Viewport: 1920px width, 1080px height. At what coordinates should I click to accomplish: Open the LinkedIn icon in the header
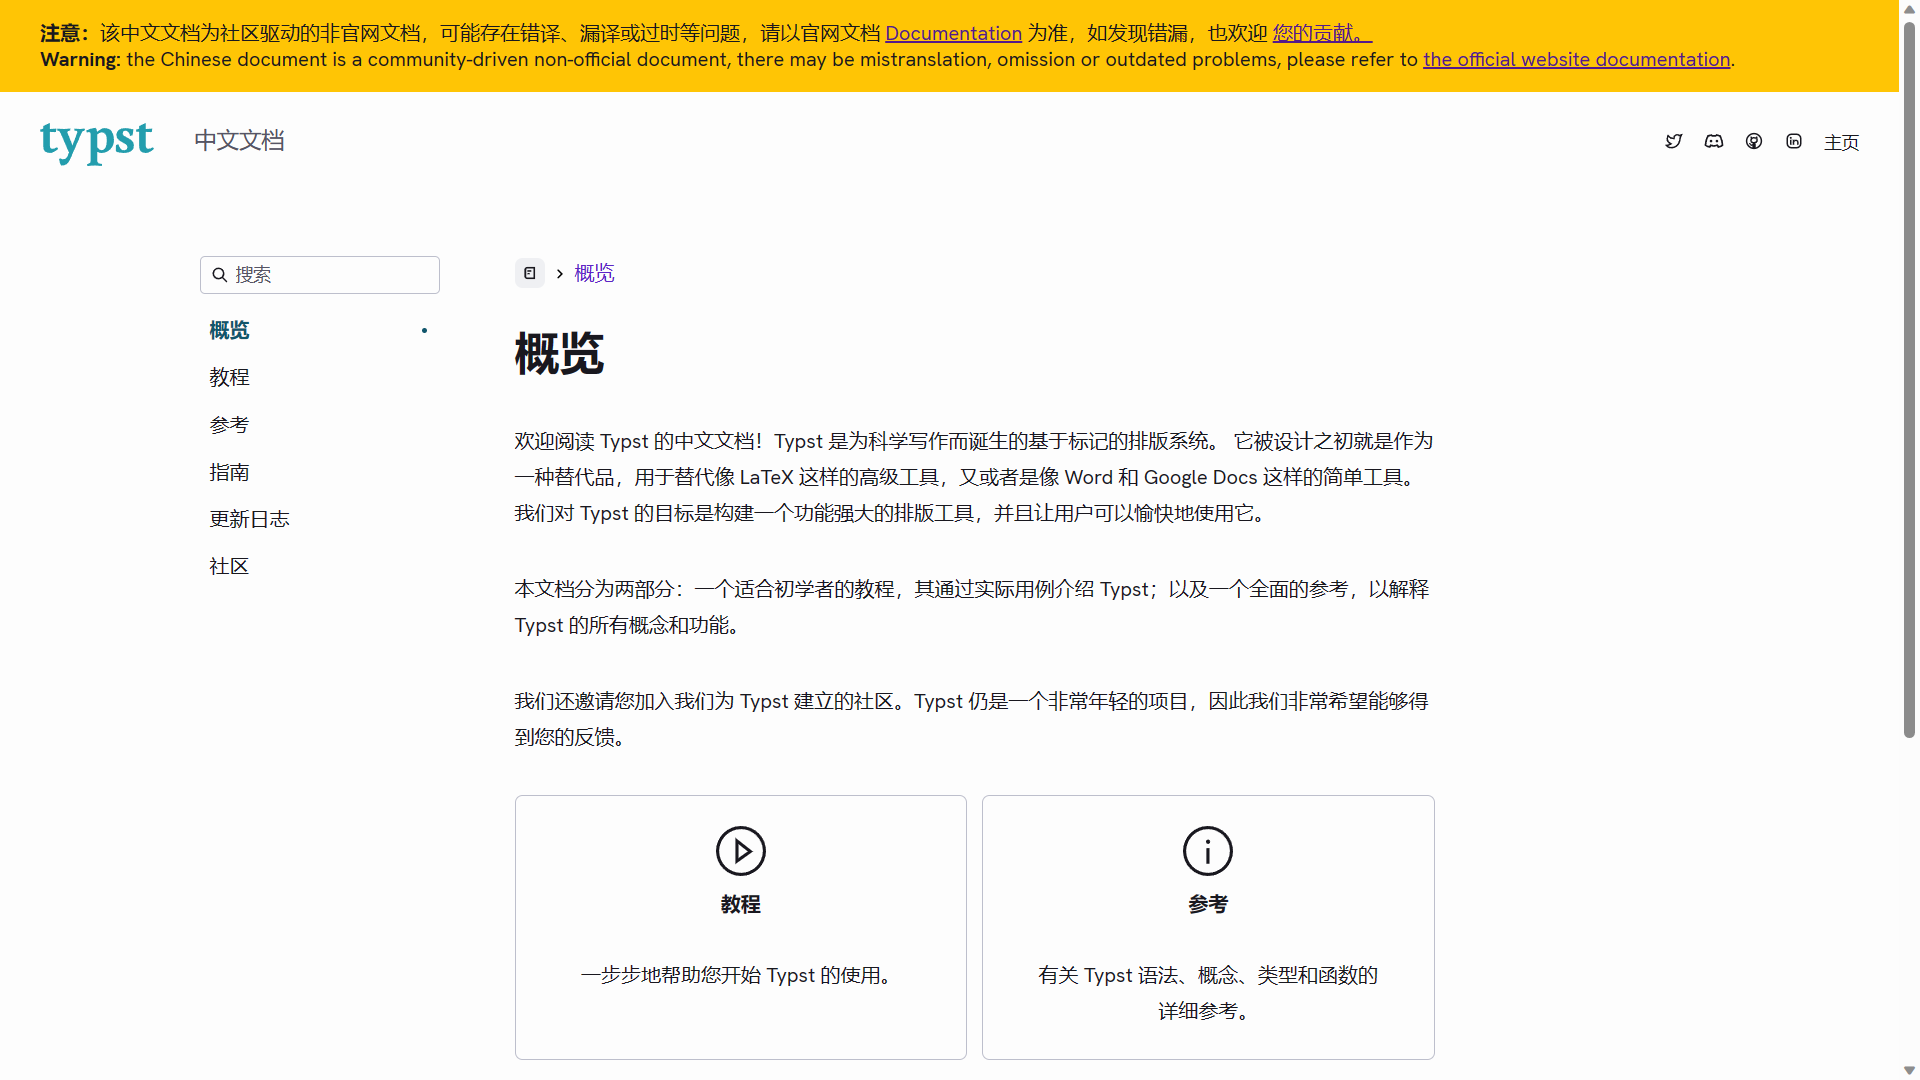tap(1794, 141)
